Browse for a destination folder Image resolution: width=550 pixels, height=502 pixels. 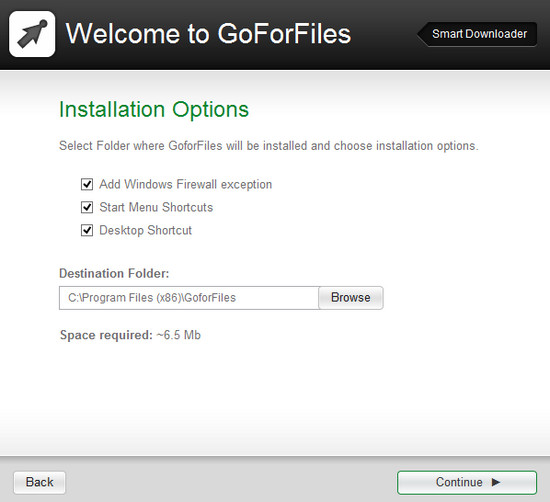click(351, 298)
